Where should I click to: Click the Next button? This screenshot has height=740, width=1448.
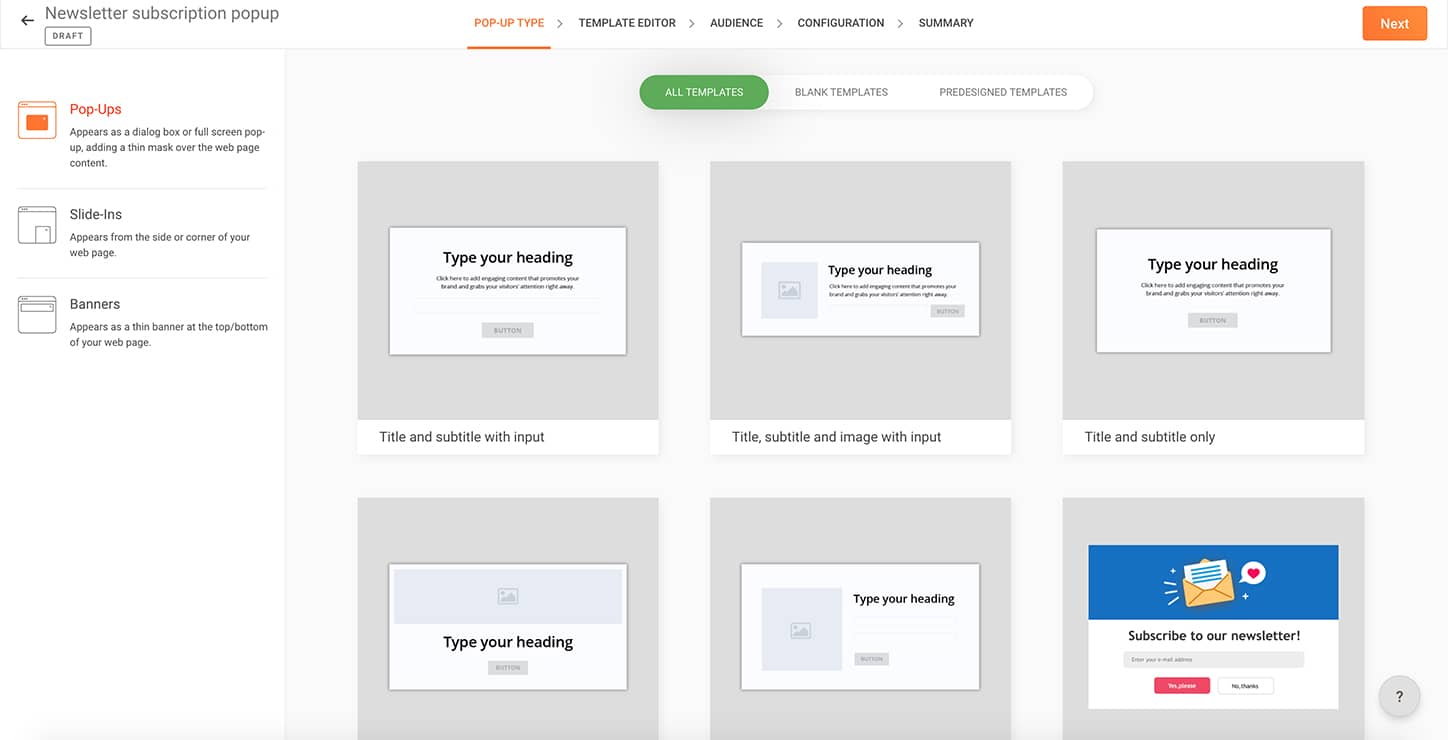coord(1394,22)
